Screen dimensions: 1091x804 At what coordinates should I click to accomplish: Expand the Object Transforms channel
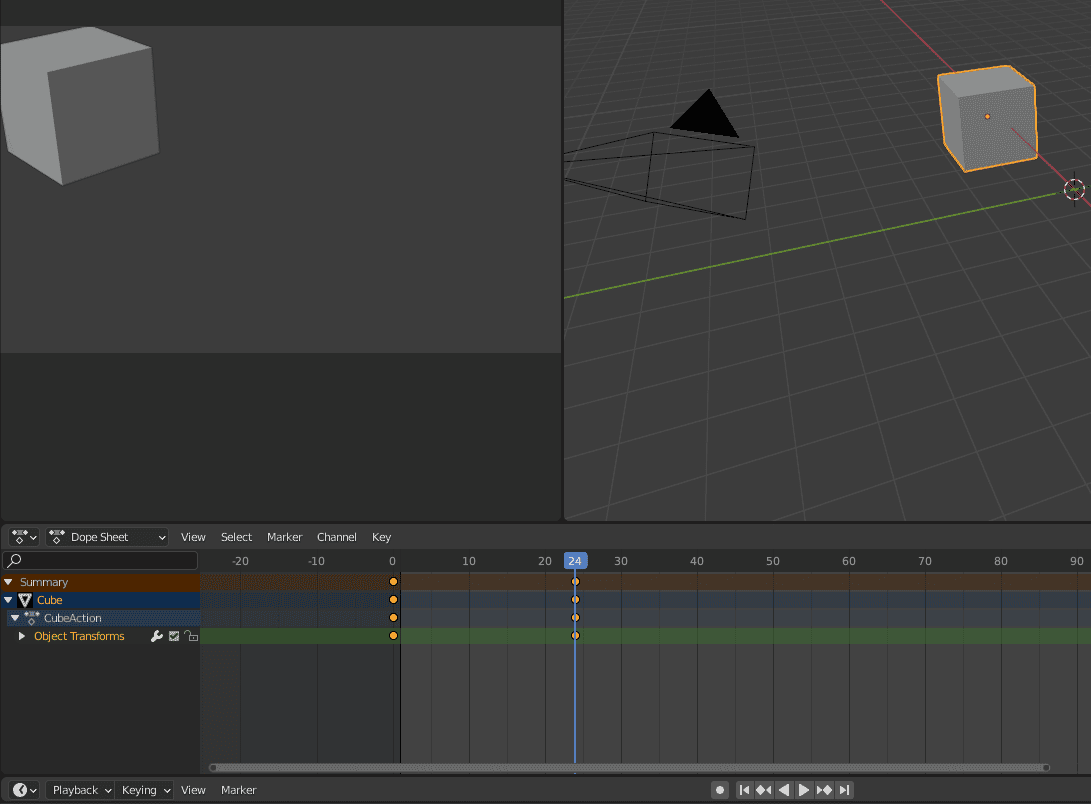22,636
